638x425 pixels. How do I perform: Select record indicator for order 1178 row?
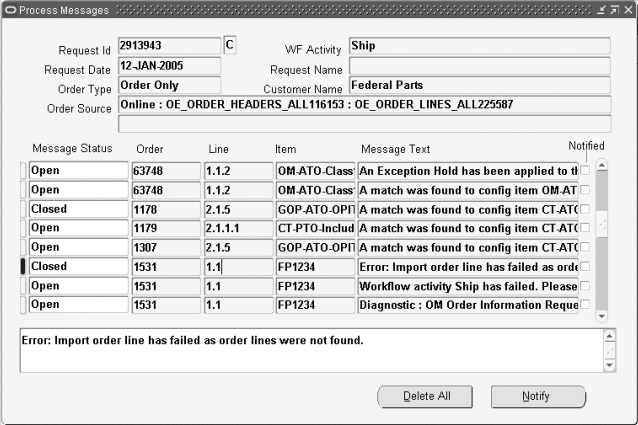point(23,209)
